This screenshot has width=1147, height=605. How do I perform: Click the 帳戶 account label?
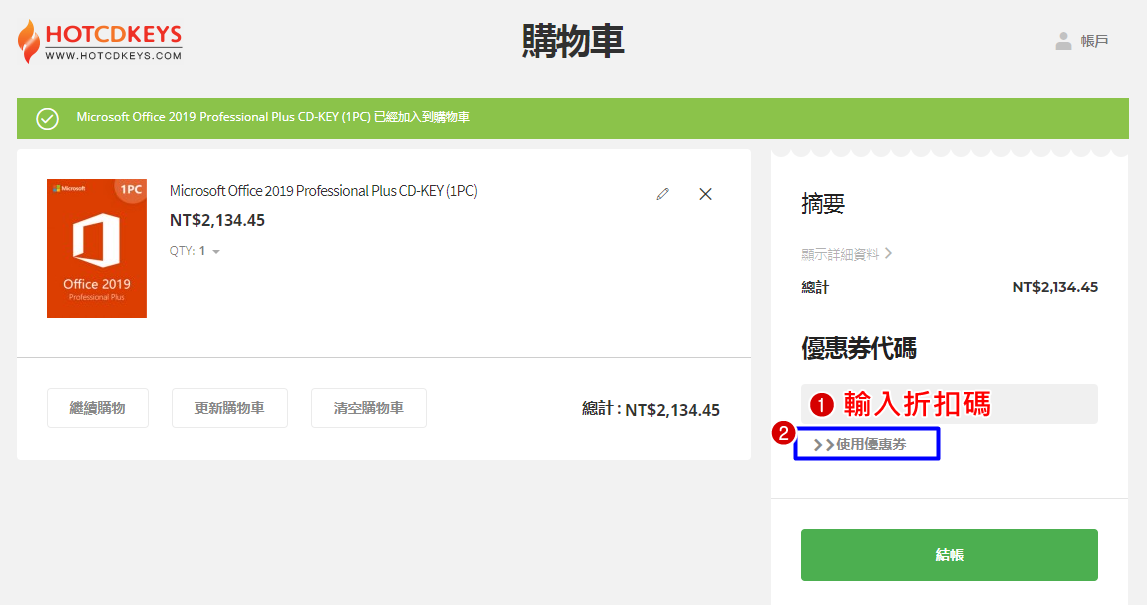click(x=1094, y=41)
